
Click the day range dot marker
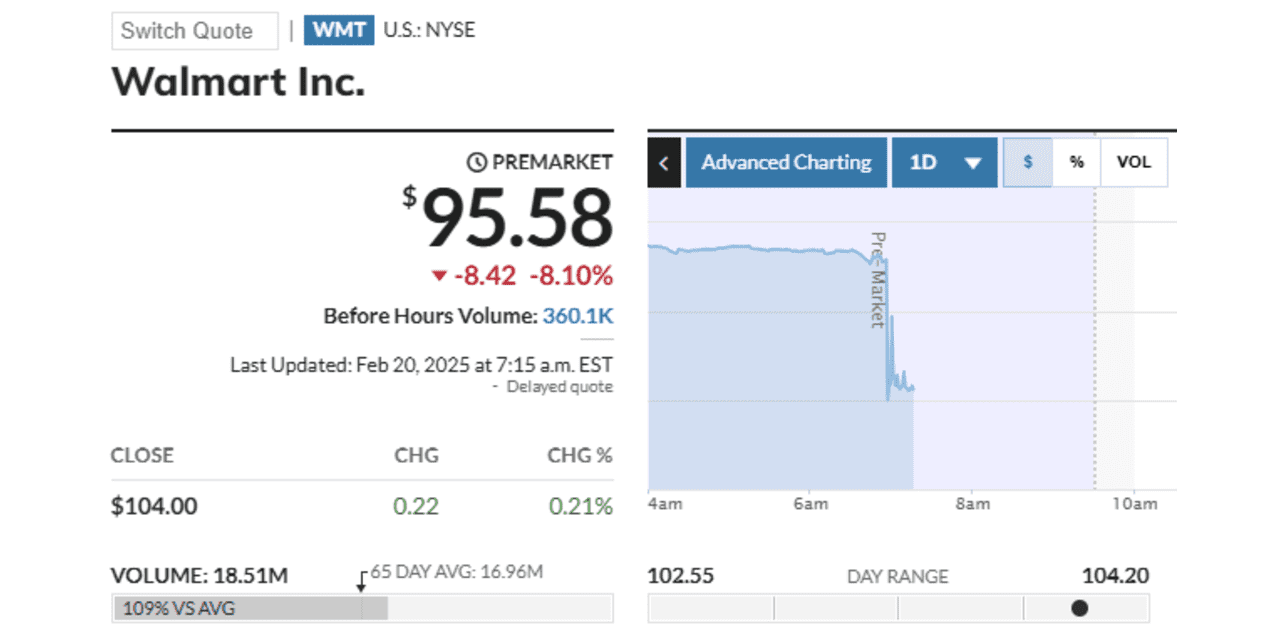click(1079, 608)
